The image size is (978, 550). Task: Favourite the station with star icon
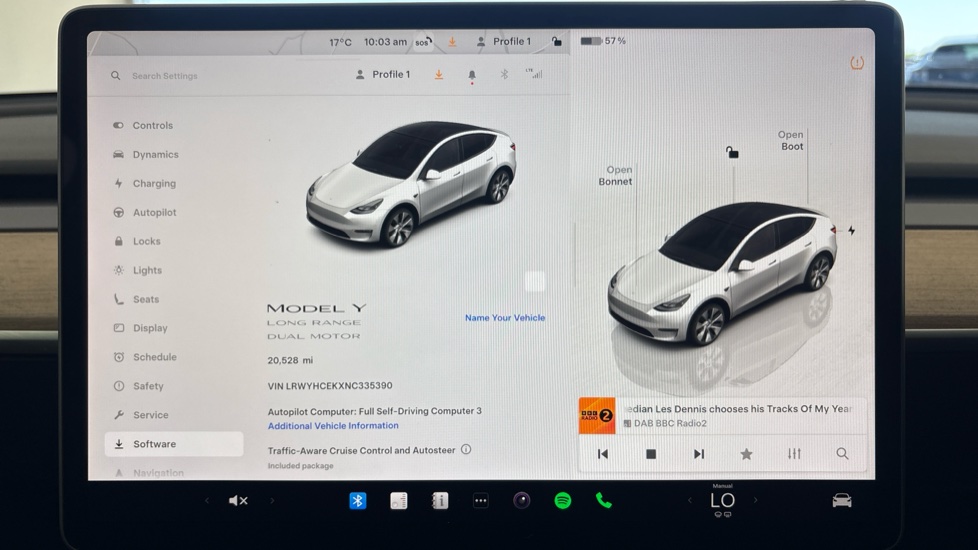pos(746,454)
